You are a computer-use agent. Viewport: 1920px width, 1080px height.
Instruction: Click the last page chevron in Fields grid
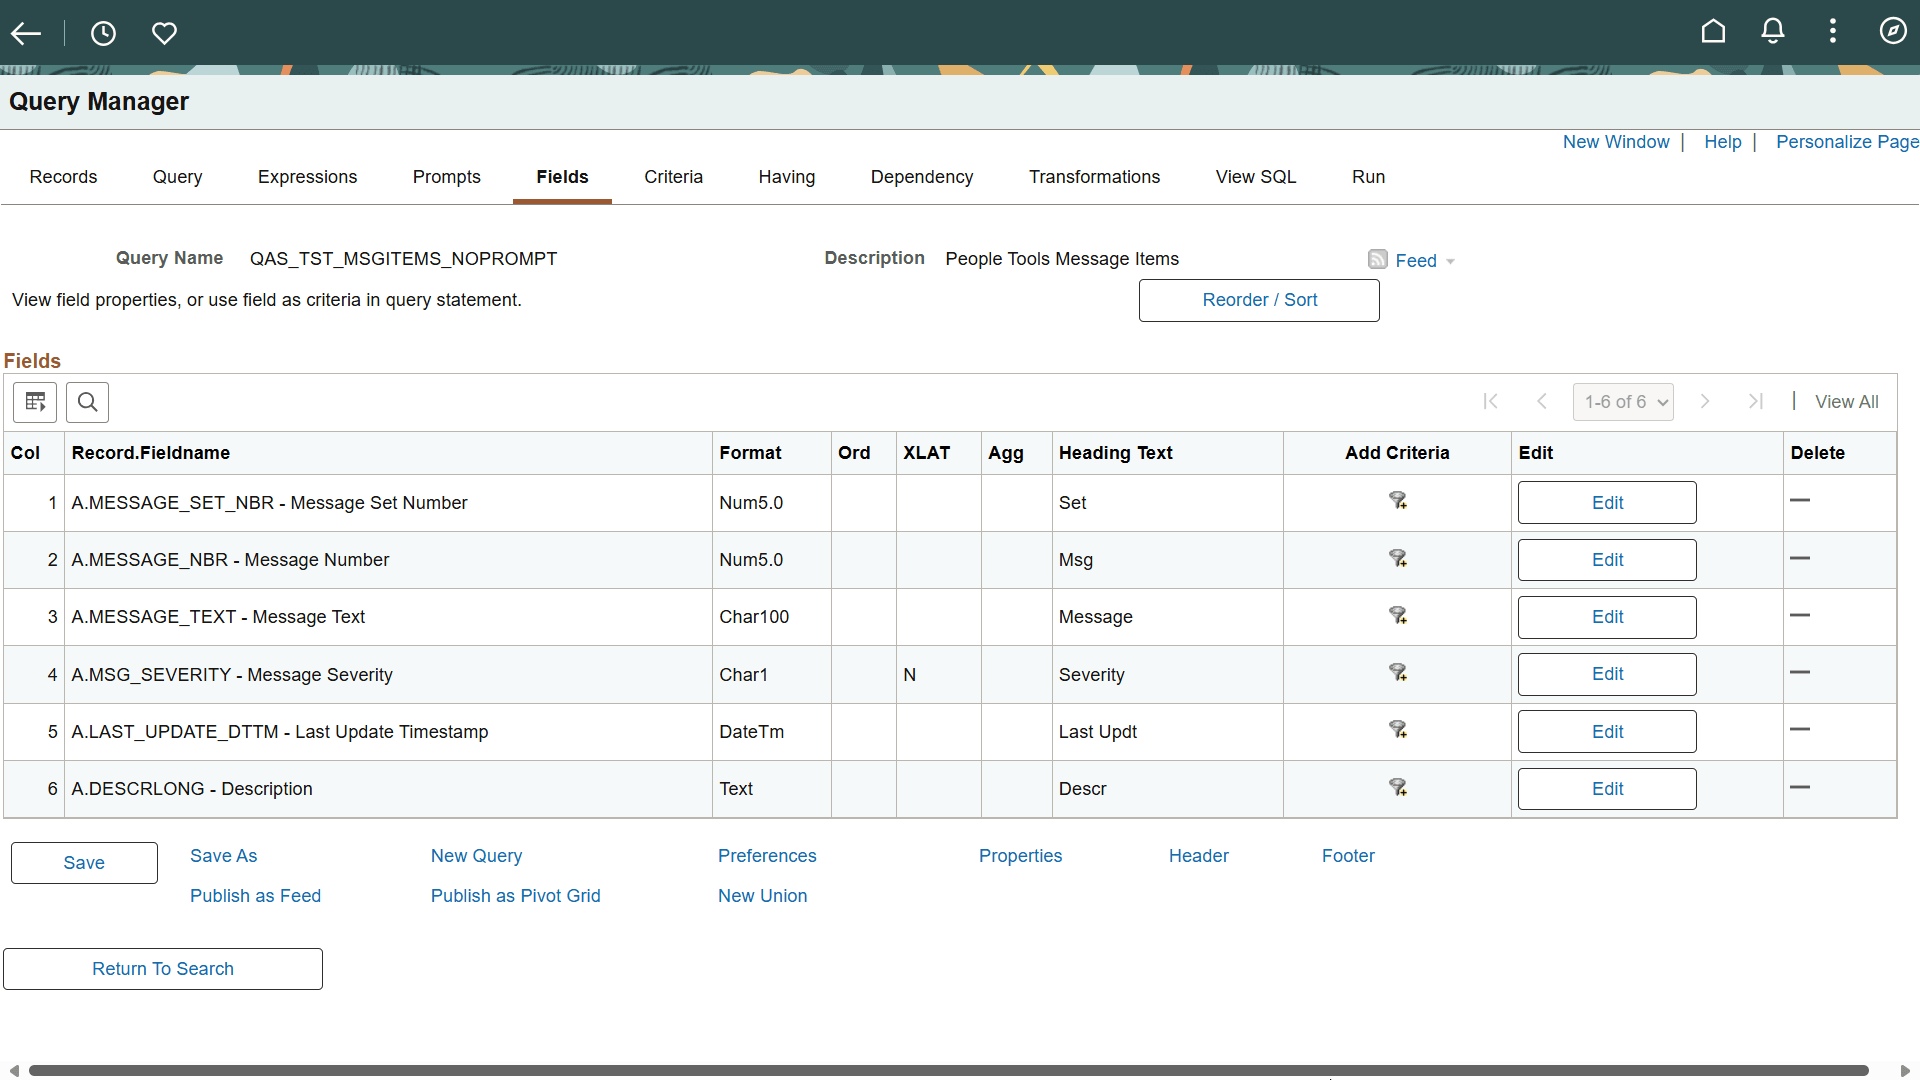point(1756,401)
